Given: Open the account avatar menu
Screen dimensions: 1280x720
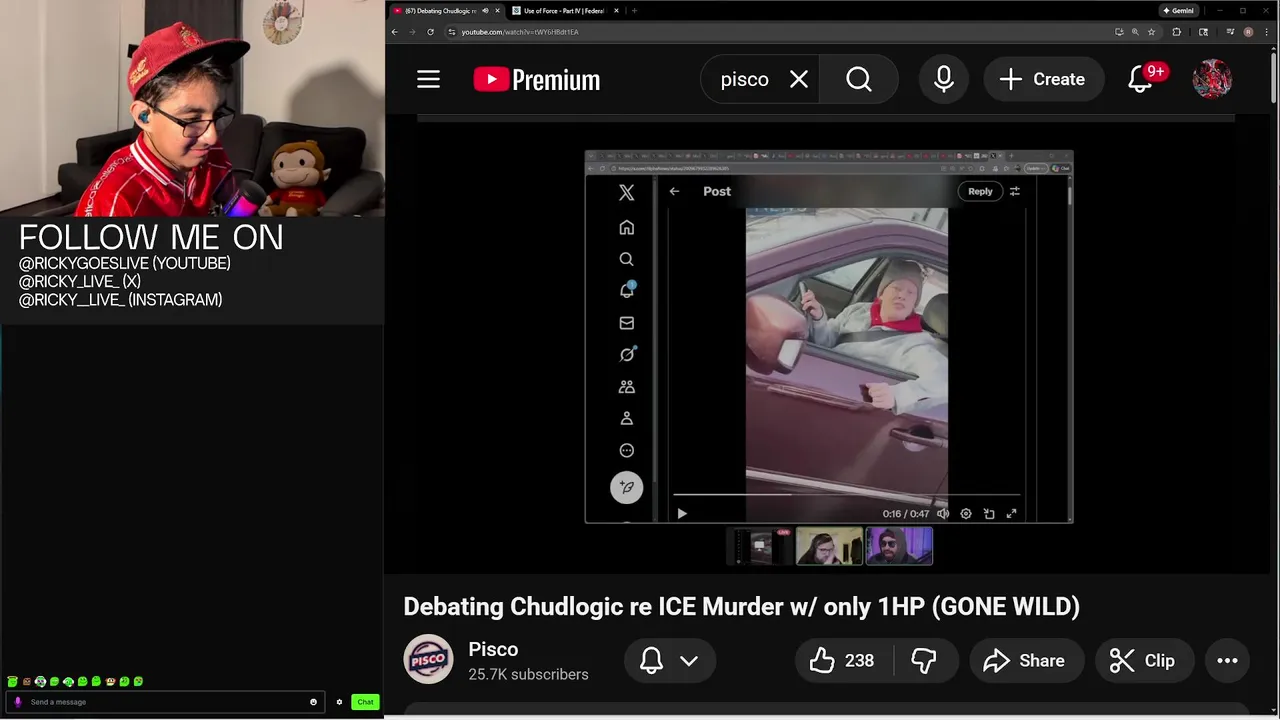Looking at the screenshot, I should tap(1212, 79).
